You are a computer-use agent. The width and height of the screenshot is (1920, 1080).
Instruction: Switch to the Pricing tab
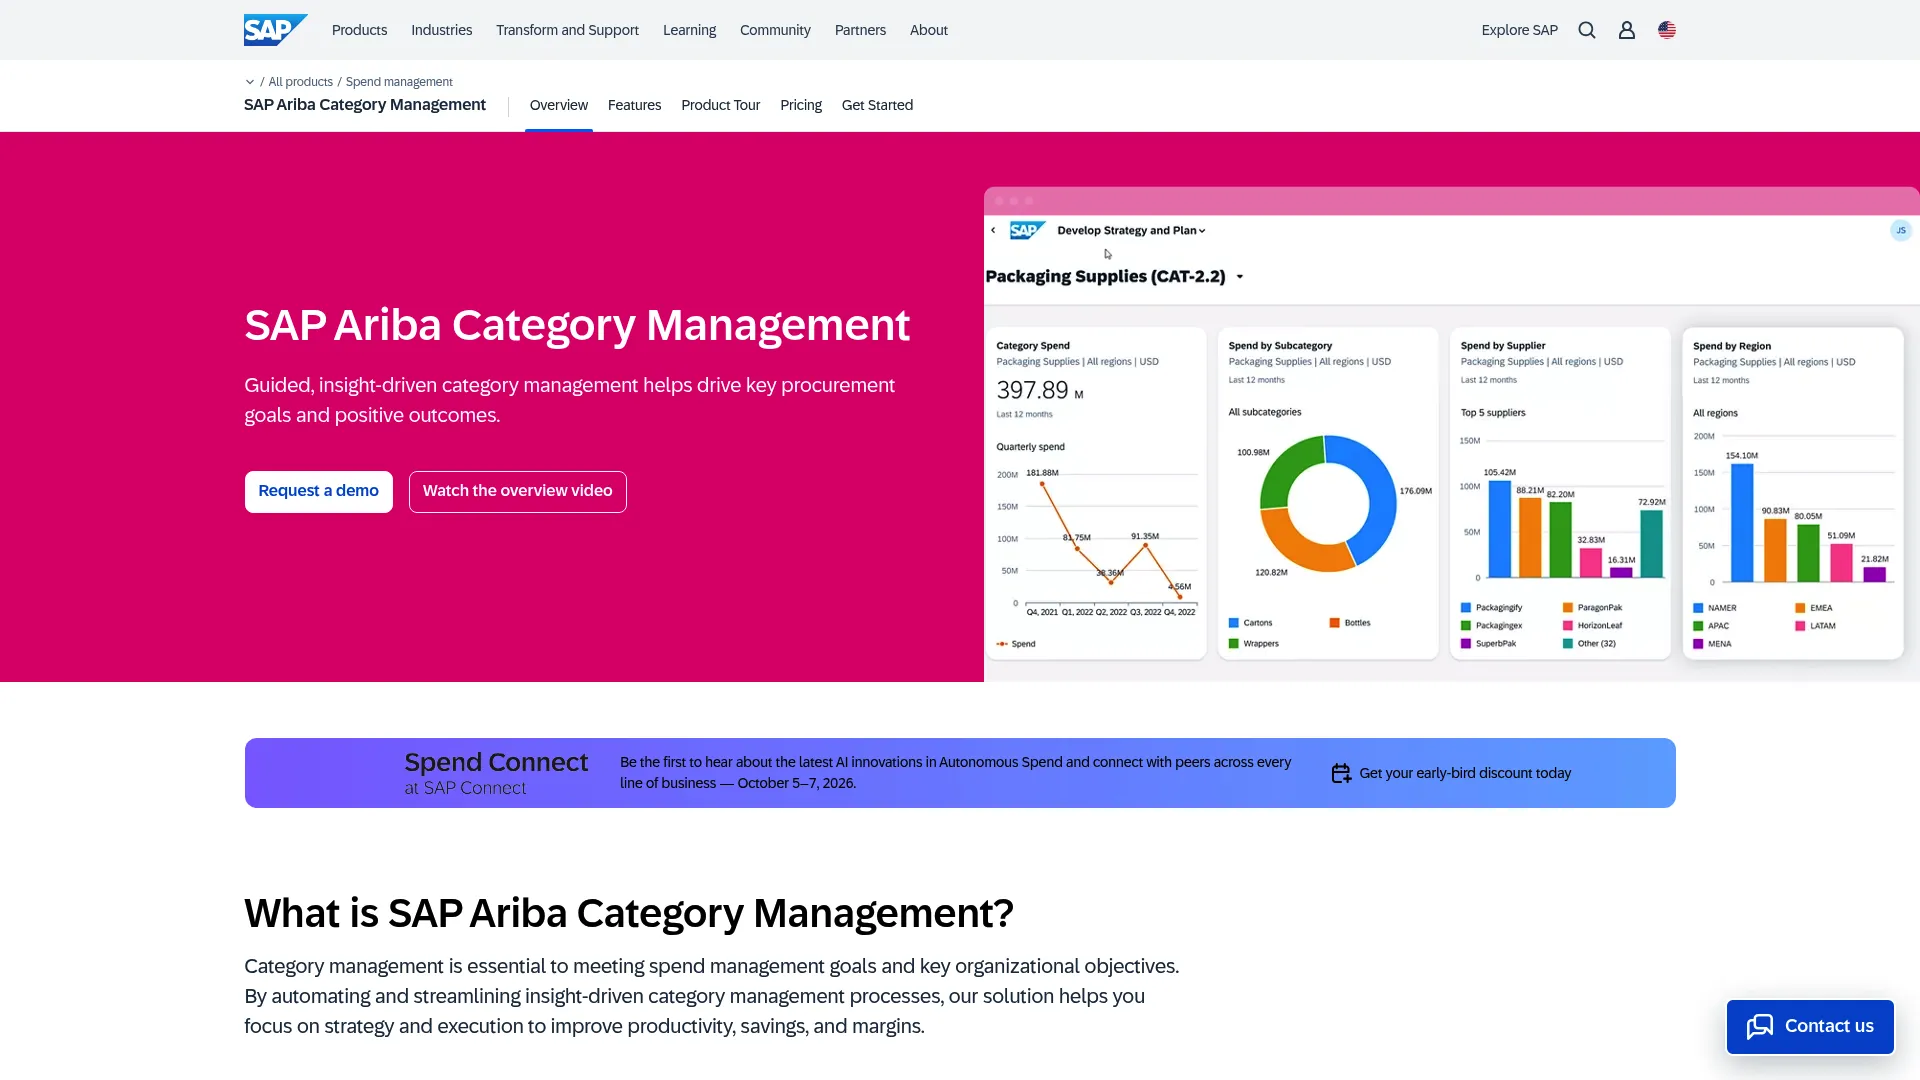pos(801,105)
